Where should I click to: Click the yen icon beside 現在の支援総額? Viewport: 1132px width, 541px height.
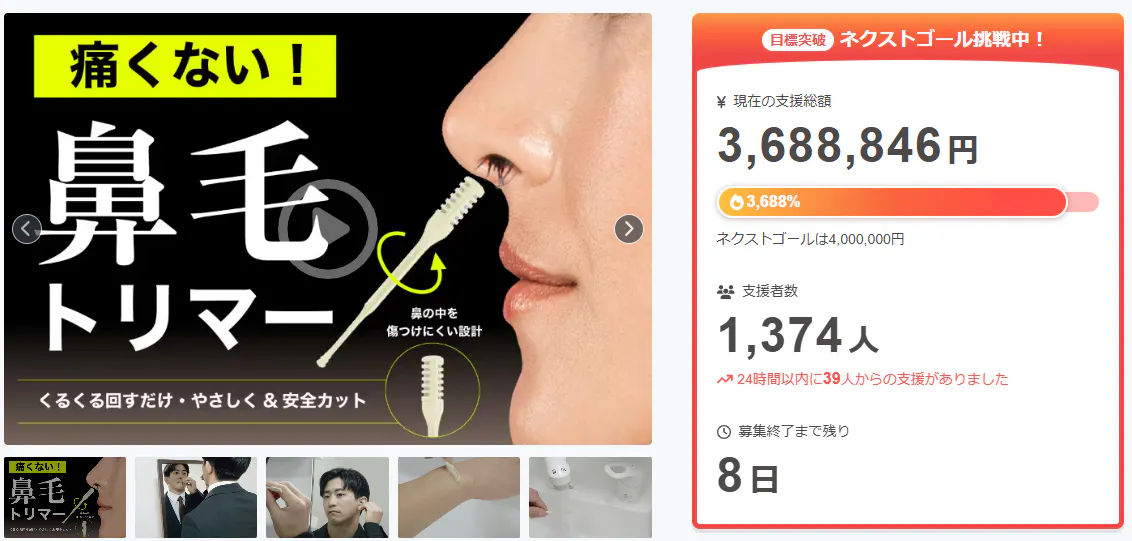(721, 102)
